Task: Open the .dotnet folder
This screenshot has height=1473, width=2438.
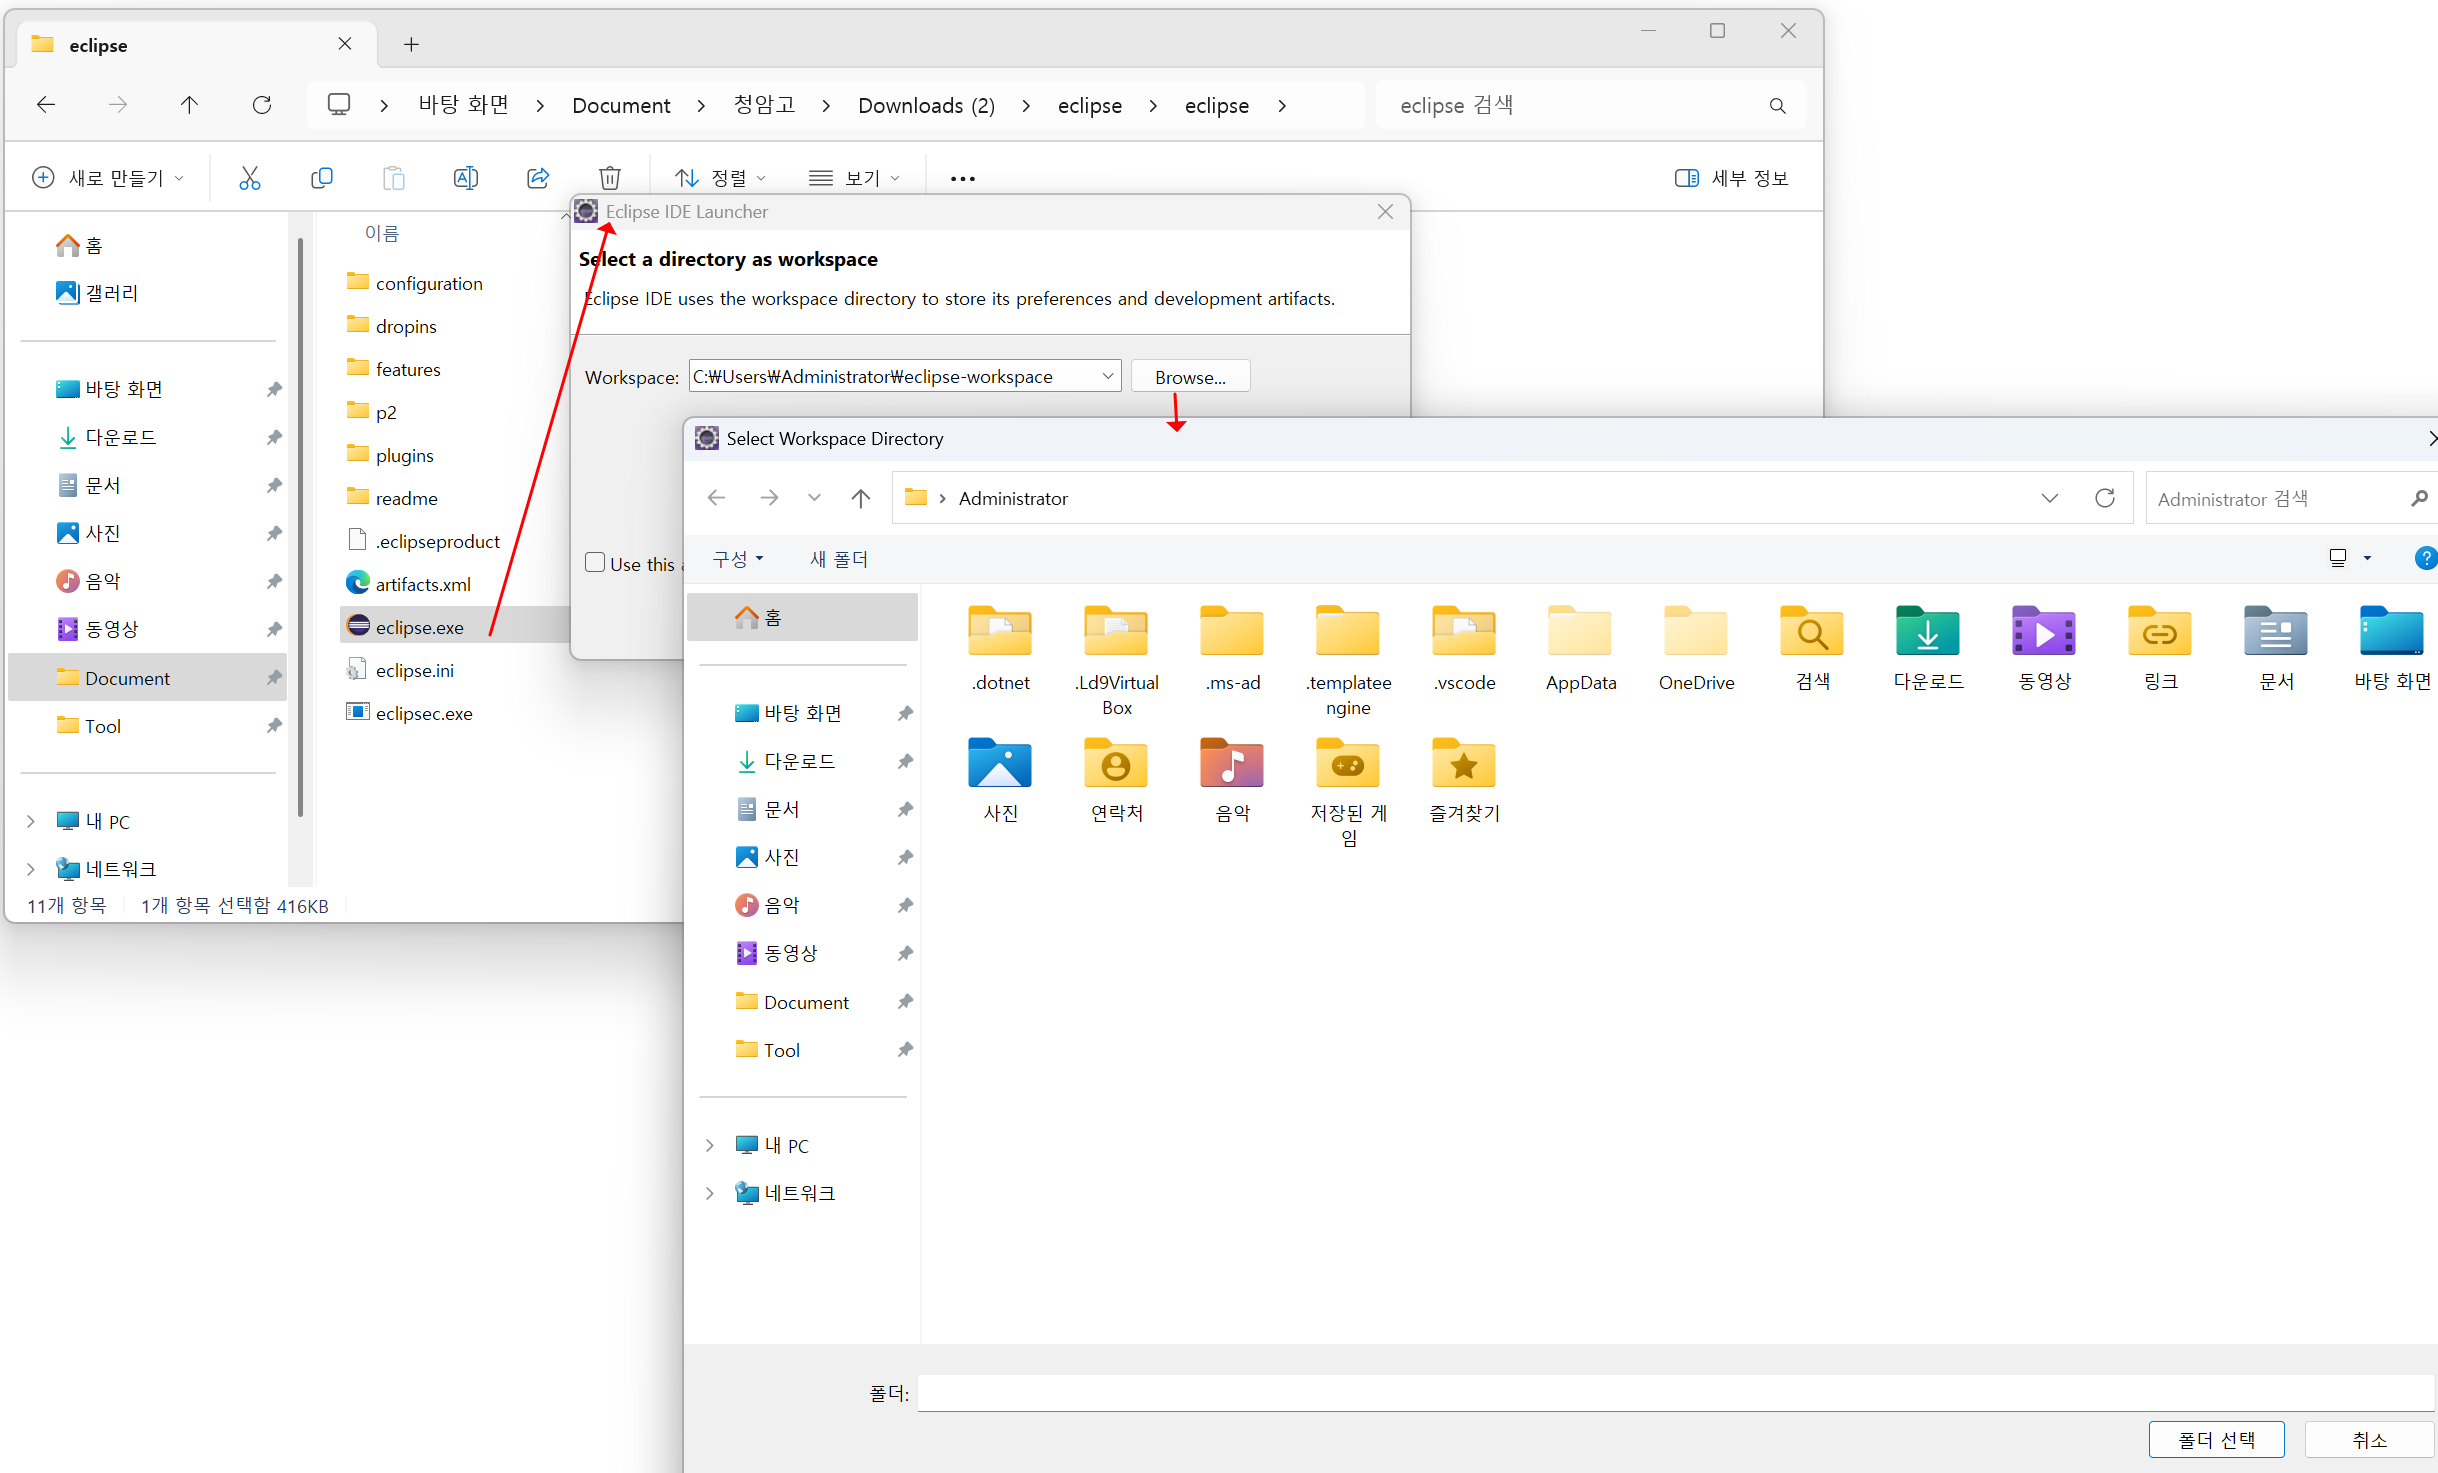Action: [x=1000, y=648]
